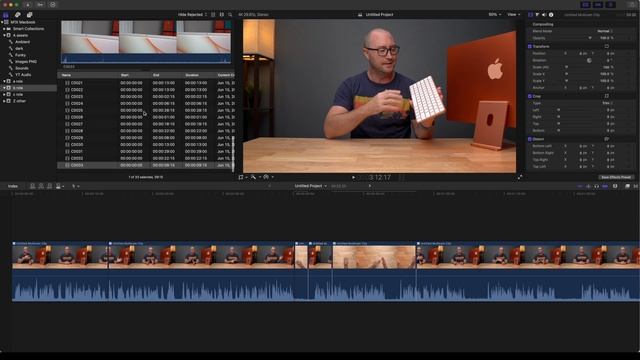Screen dimensions: 640x360
Task: Open the Background Tasks checkmark icon
Action: [53, 4]
